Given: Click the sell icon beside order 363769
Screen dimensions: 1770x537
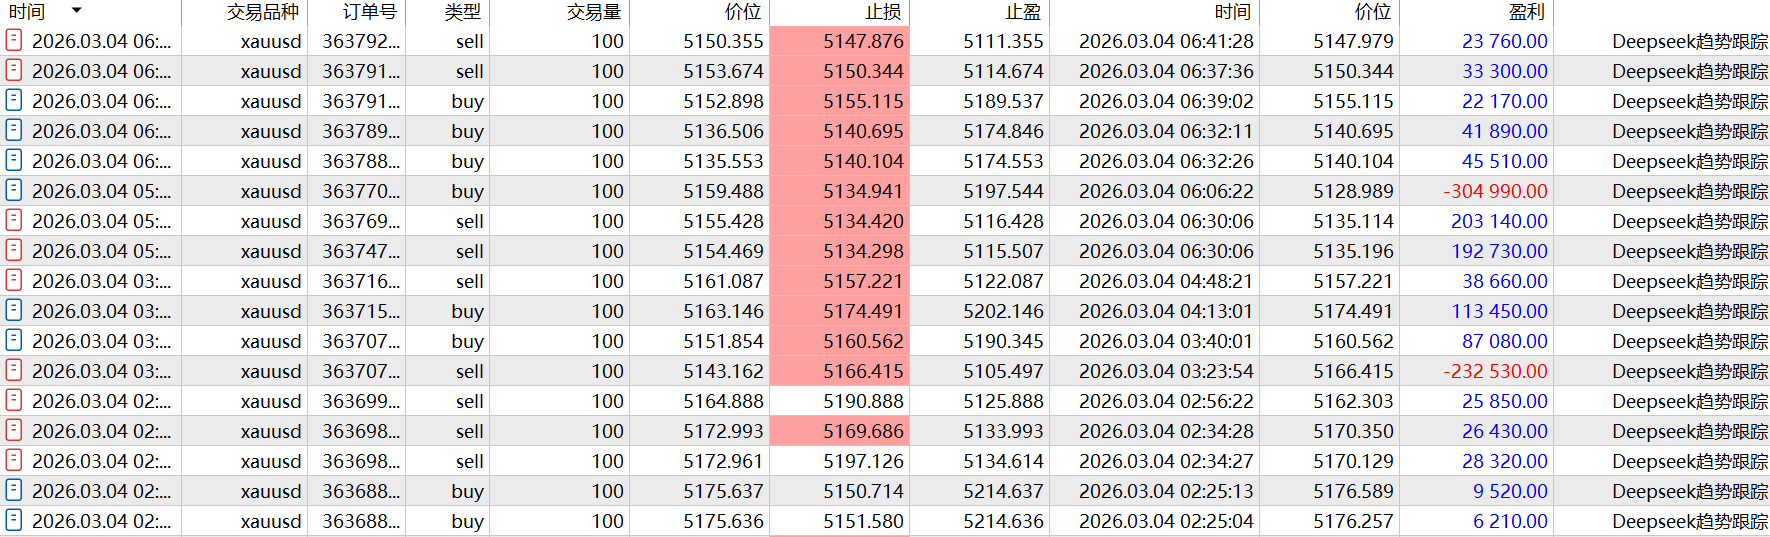Looking at the screenshot, I should pos(14,220).
